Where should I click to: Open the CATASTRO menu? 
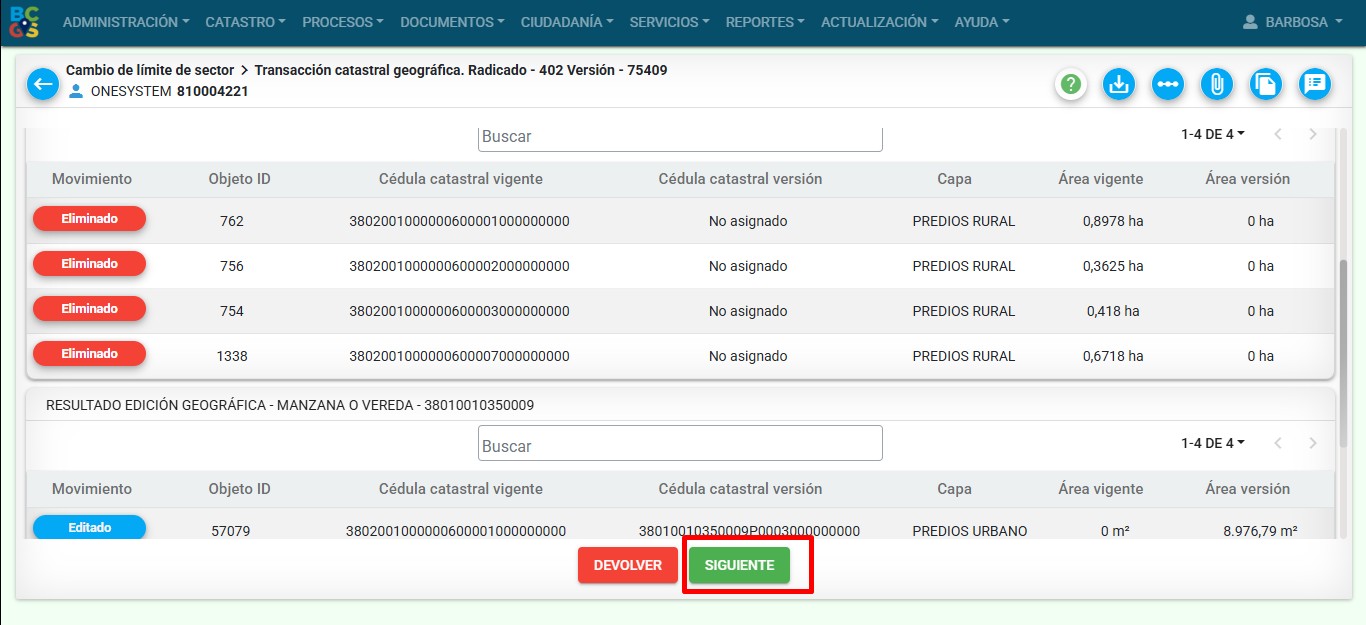tap(245, 22)
